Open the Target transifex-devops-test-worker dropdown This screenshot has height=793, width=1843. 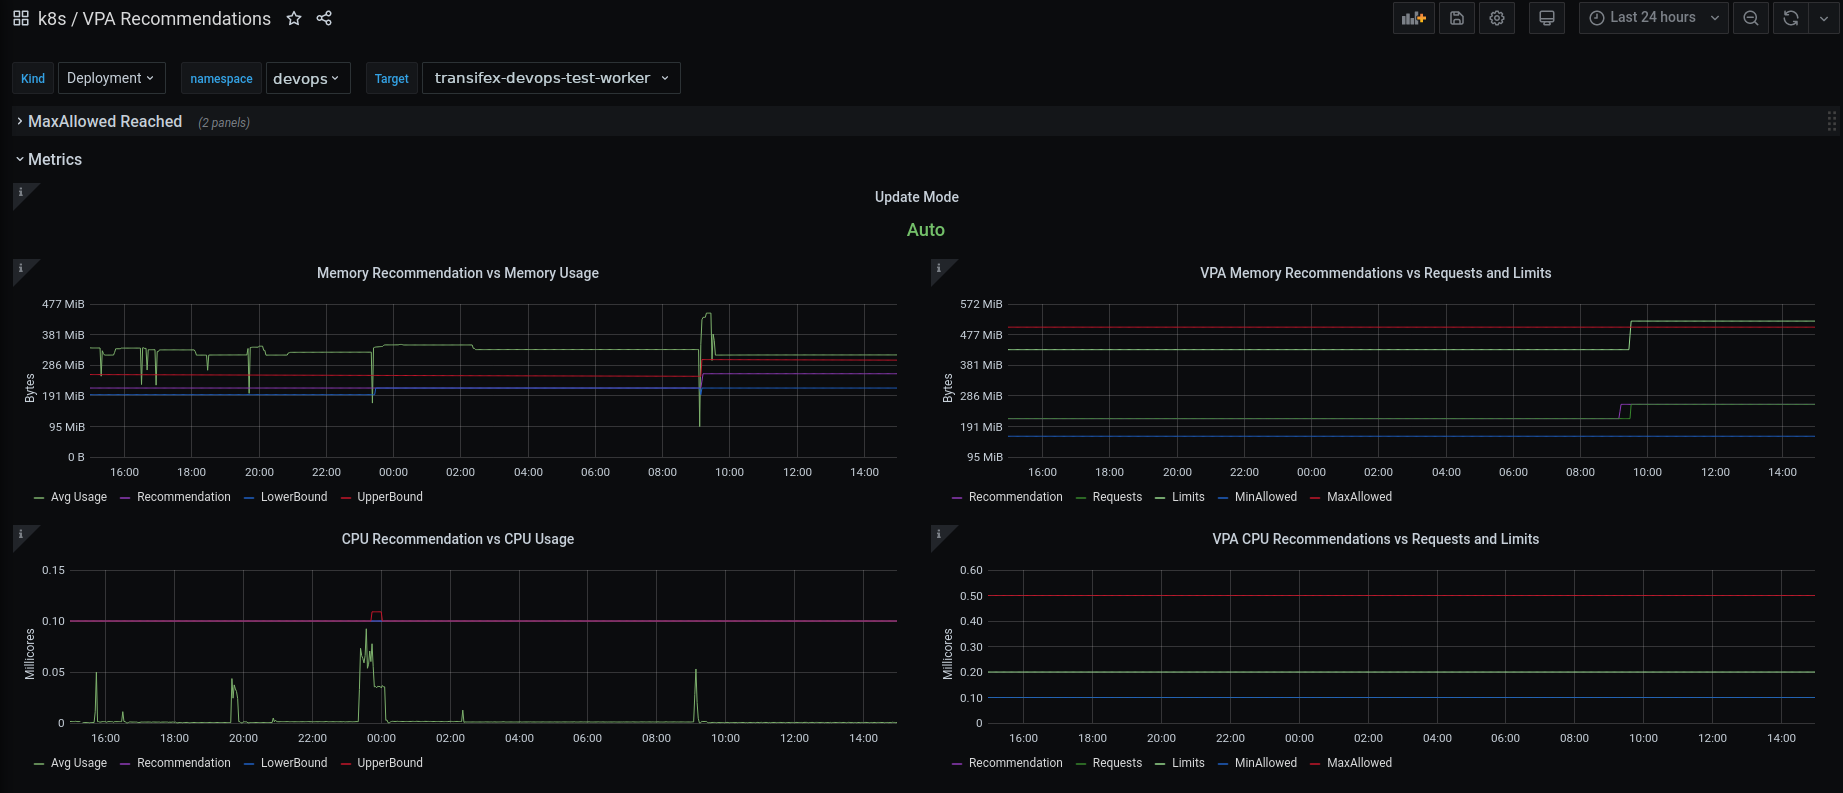[x=551, y=78]
